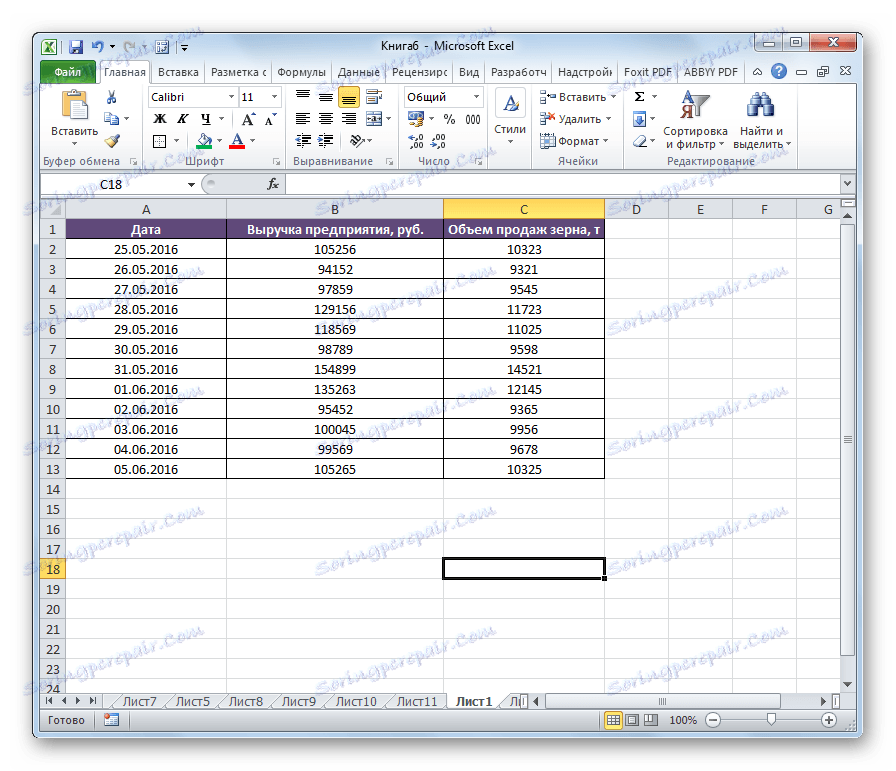The image size is (896, 771).
Task: Toggle wrap text option
Action: click(374, 97)
